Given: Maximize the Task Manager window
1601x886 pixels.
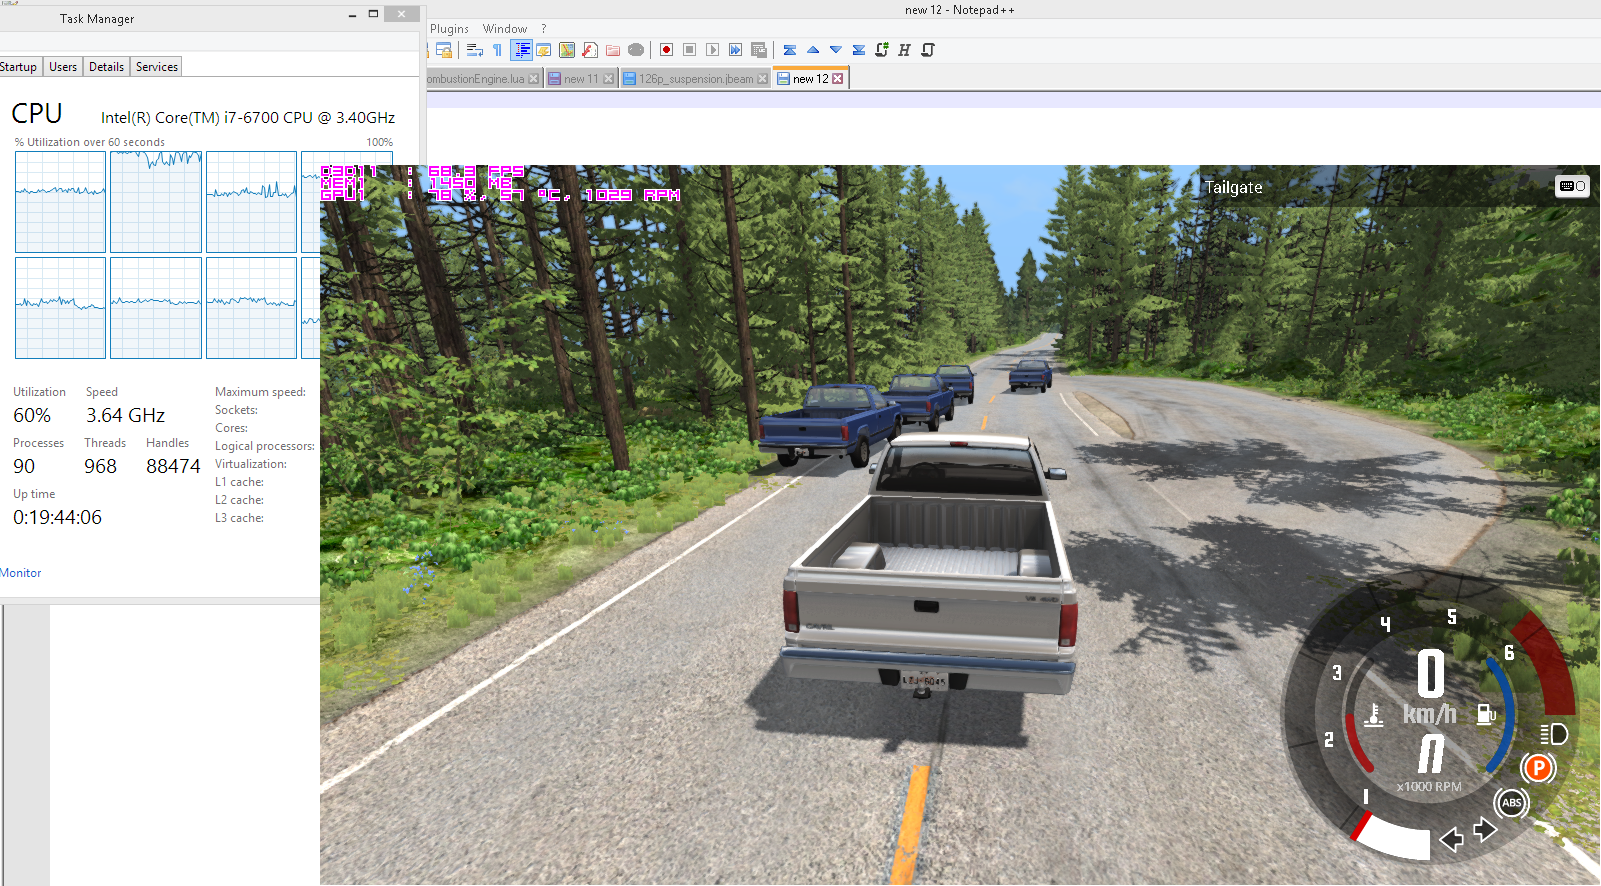Looking at the screenshot, I should [373, 14].
